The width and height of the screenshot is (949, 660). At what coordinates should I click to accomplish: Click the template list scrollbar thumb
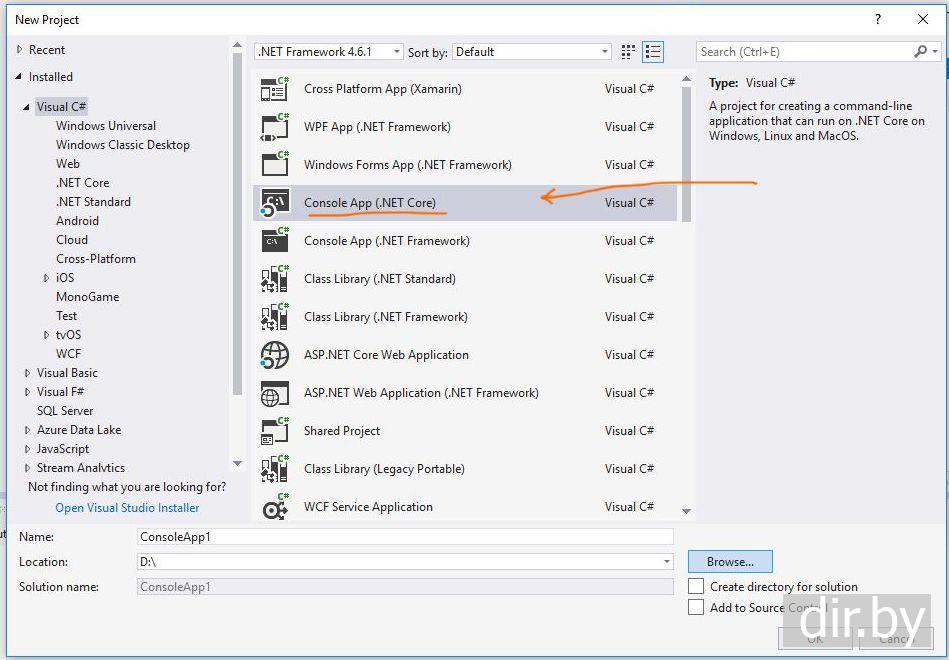[x=686, y=154]
